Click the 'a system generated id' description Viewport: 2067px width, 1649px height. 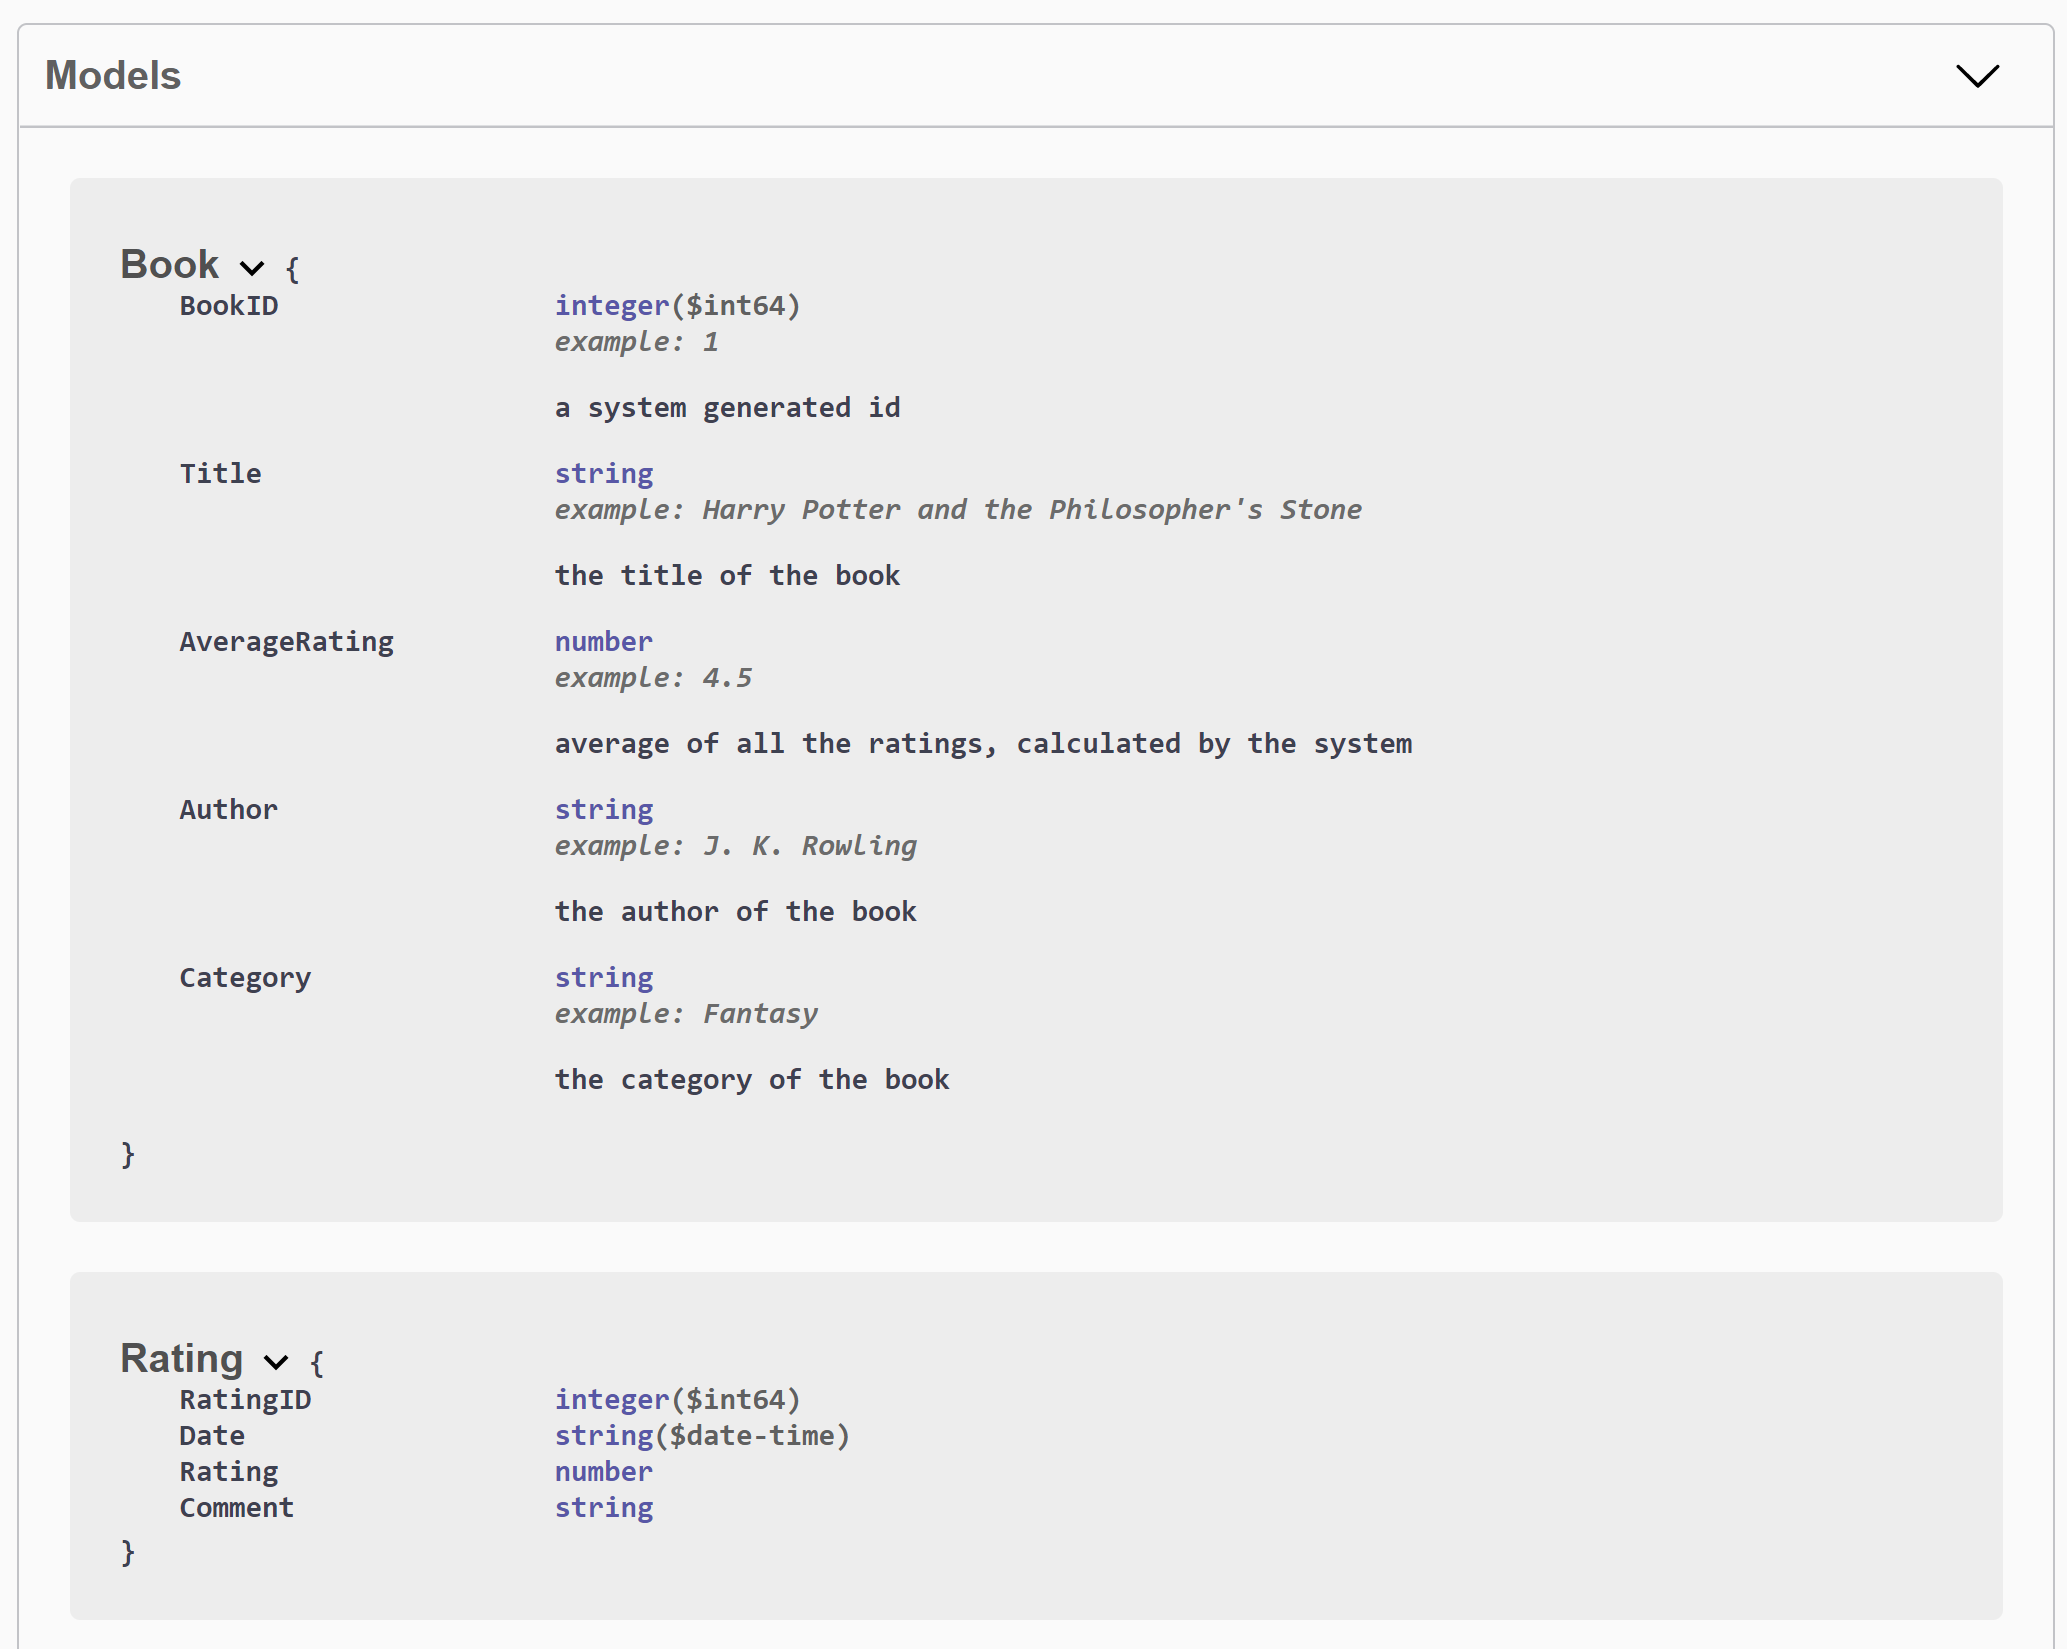(727, 408)
